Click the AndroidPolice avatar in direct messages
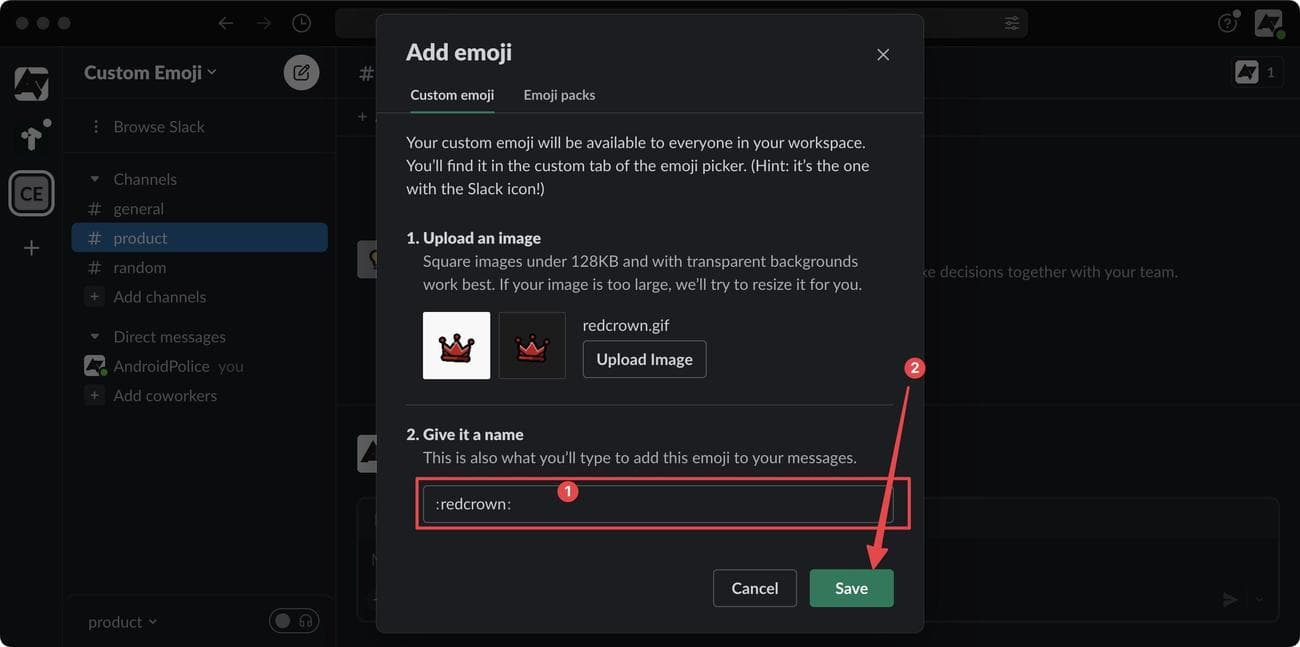Image resolution: width=1300 pixels, height=647 pixels. (93, 365)
